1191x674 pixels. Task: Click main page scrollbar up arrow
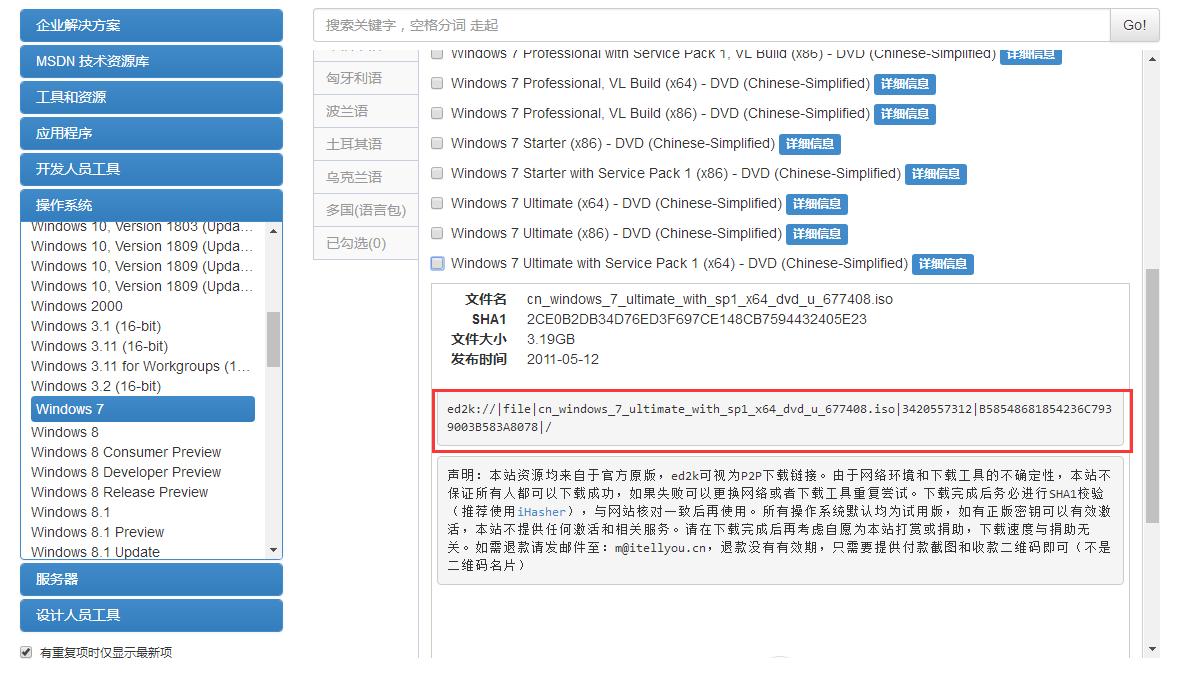[x=1152, y=59]
